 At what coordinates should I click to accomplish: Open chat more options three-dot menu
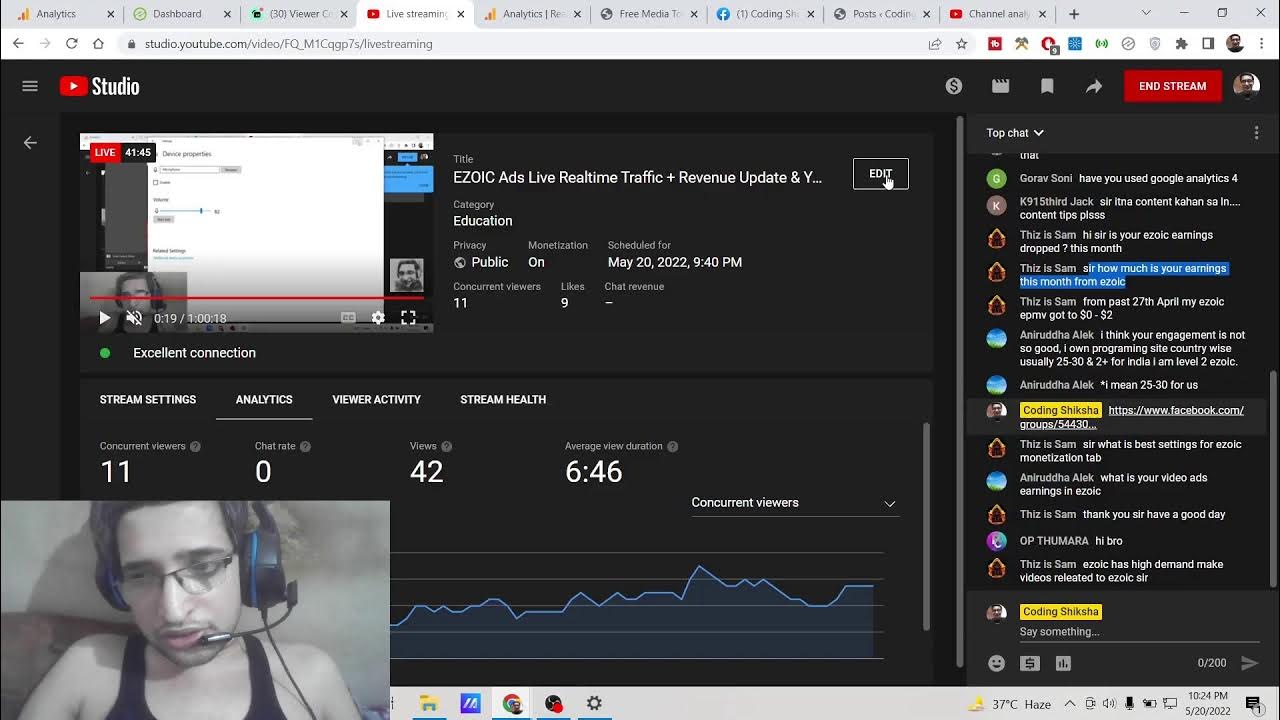pyautogui.click(x=1256, y=133)
